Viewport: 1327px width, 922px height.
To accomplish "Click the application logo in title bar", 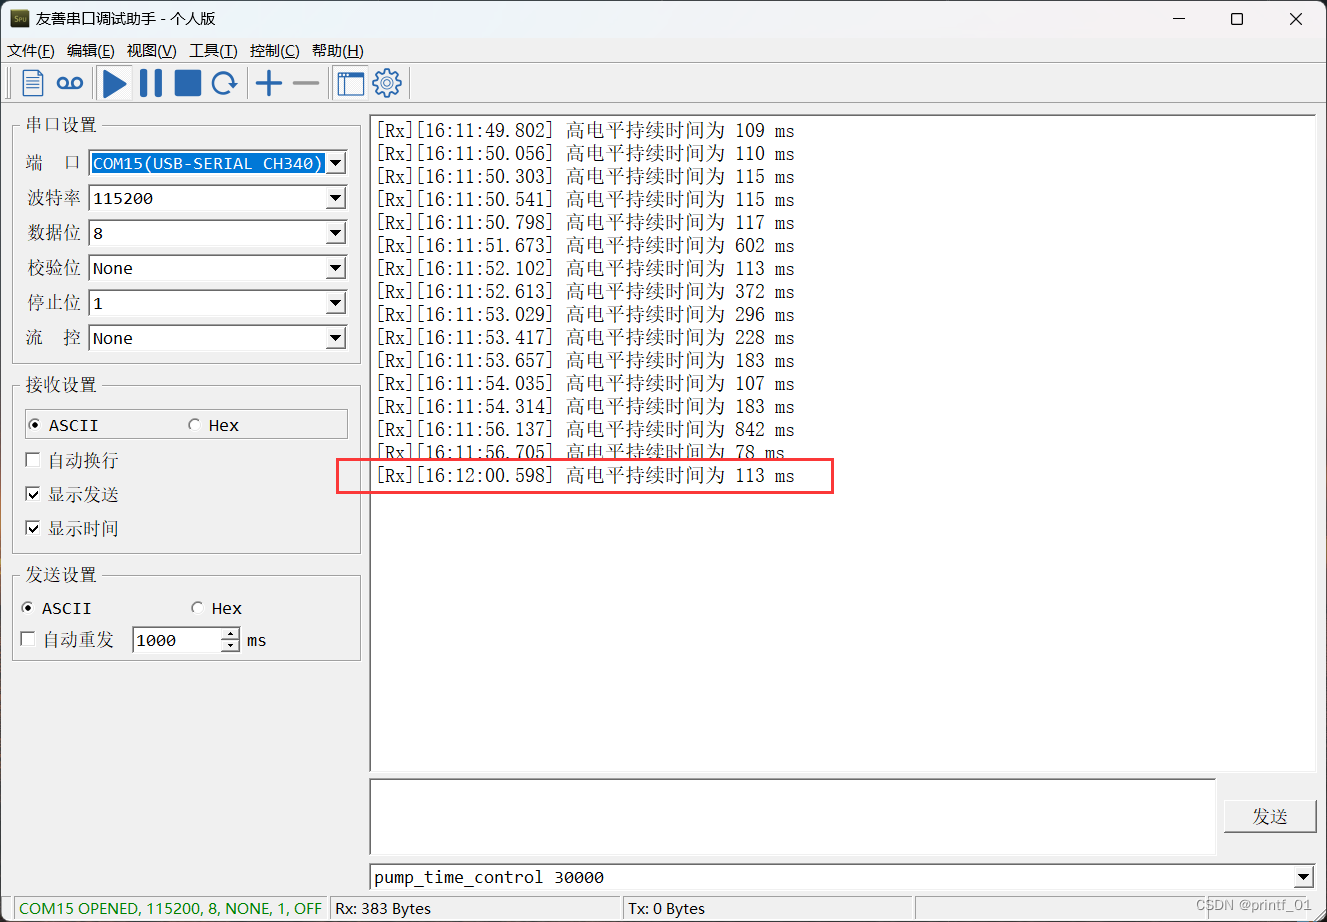I will pos(19,18).
